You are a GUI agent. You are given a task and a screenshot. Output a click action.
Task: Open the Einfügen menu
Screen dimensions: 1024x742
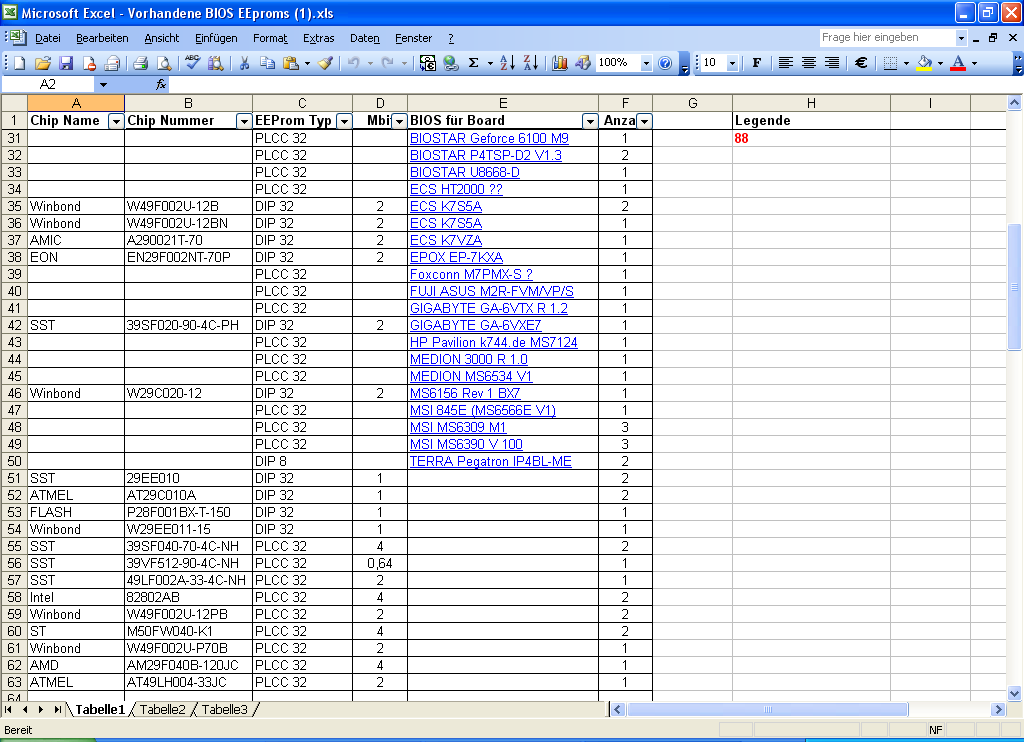pos(216,38)
